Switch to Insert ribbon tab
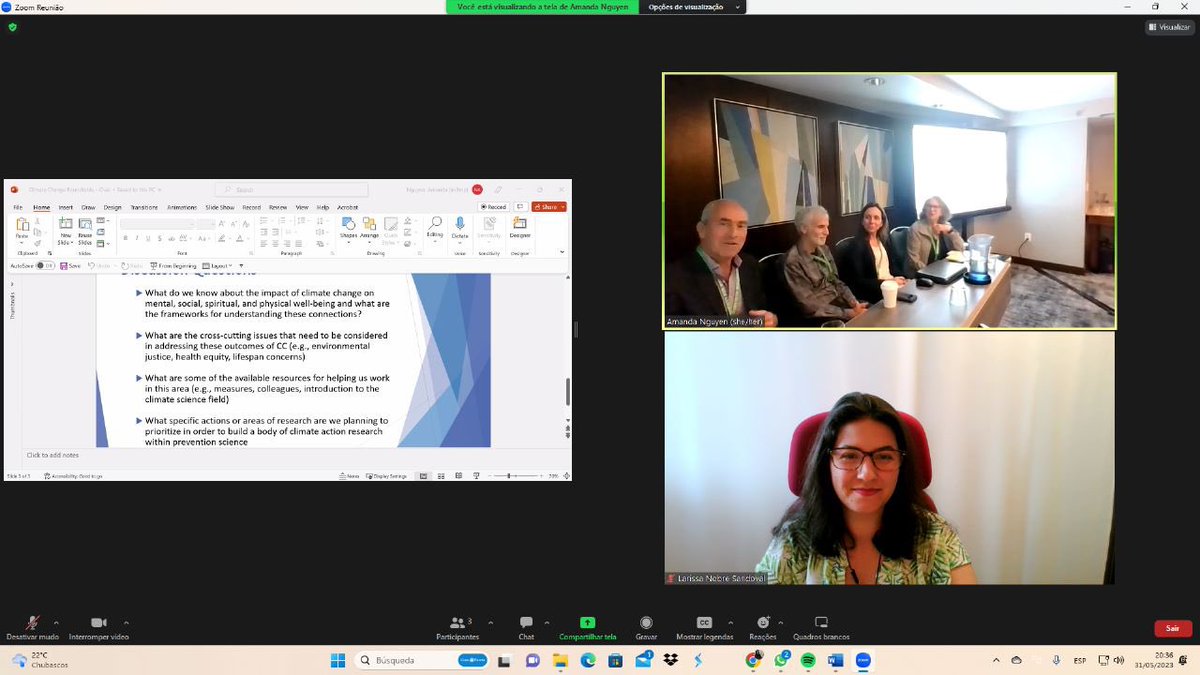Screen dimensions: 1200x675 pyautogui.click(x=66, y=208)
